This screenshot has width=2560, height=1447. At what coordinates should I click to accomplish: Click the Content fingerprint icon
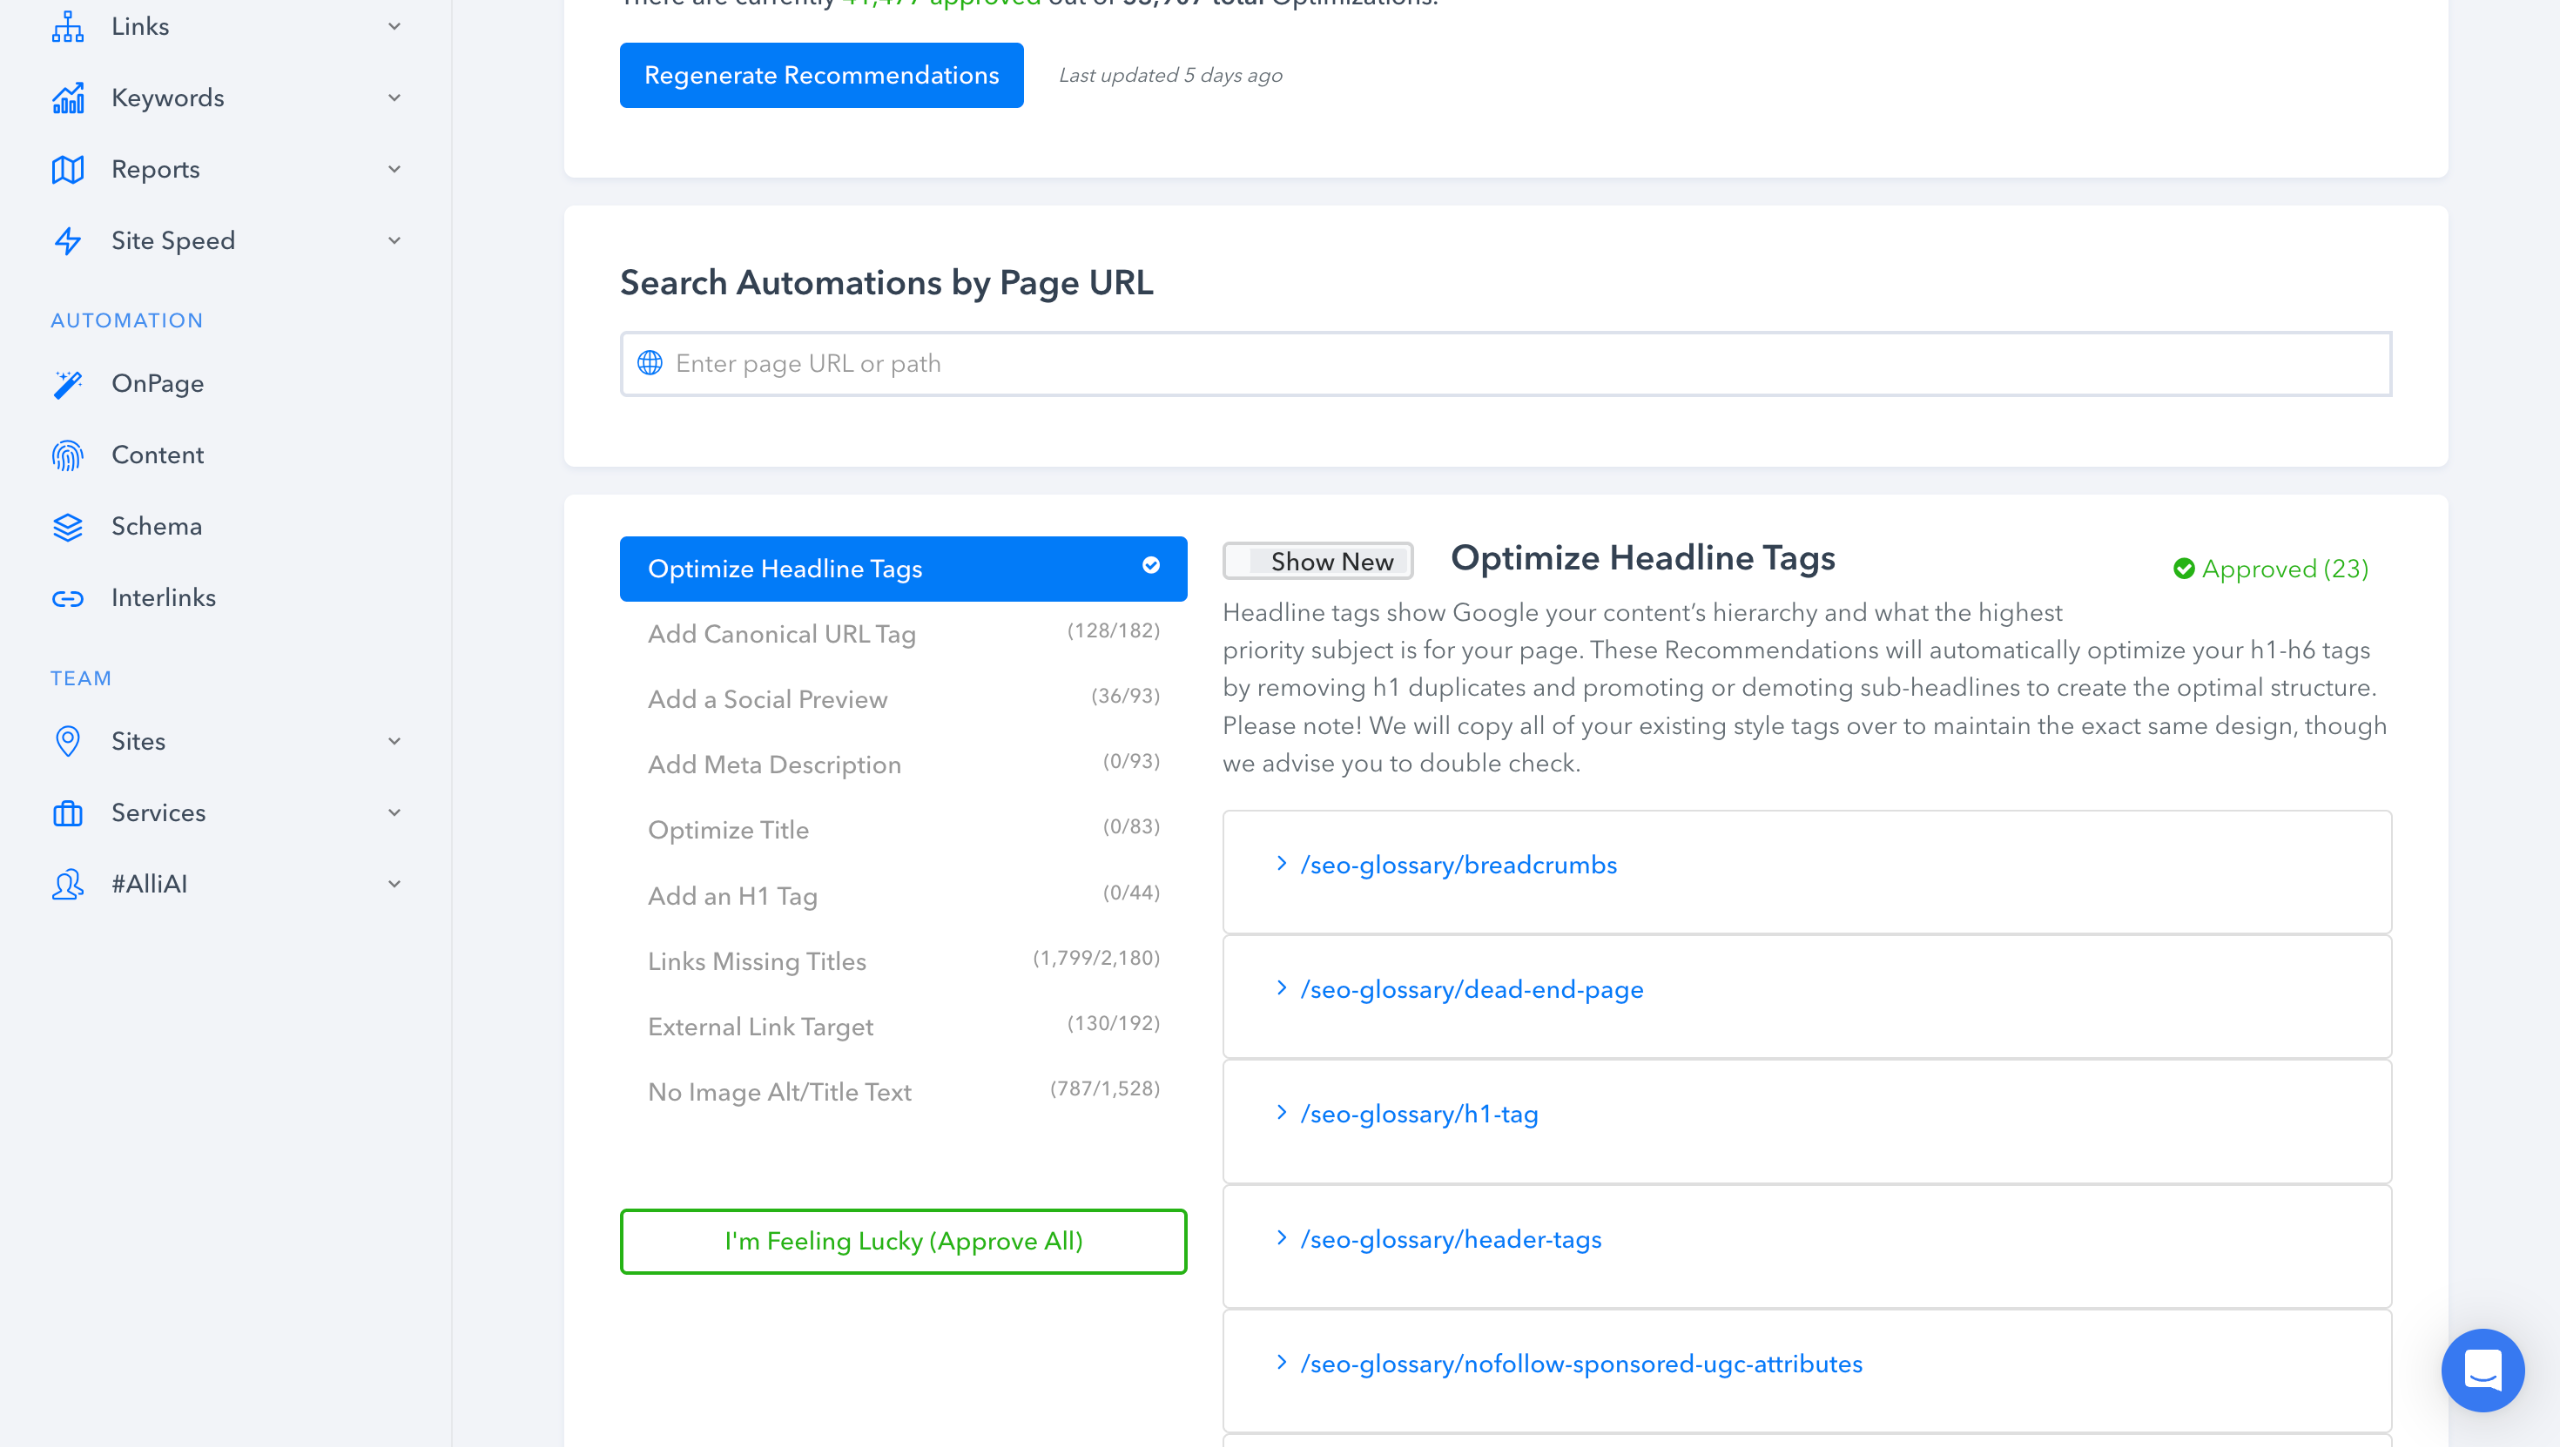[67, 456]
